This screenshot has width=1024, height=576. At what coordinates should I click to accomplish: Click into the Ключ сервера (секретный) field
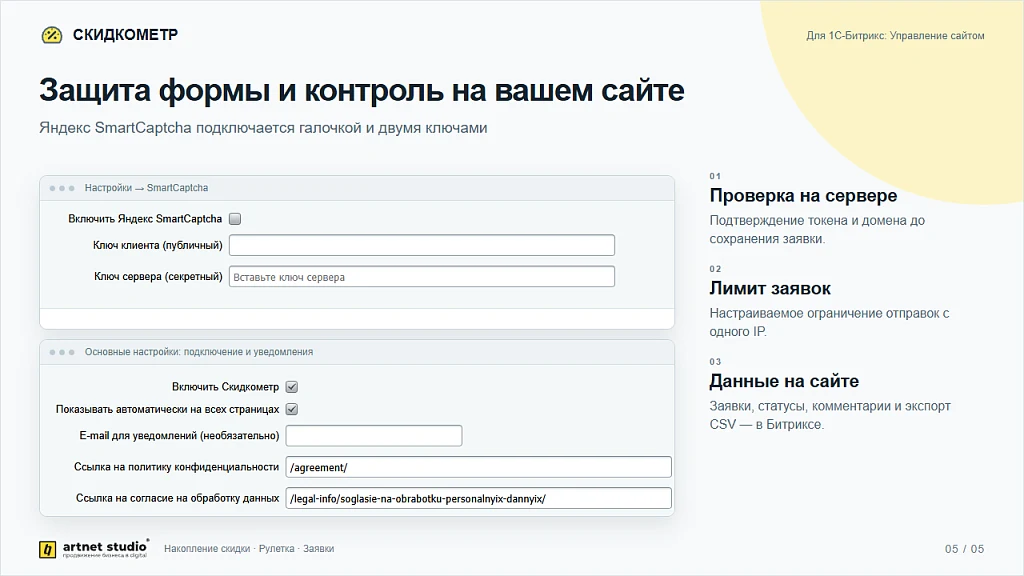[x=422, y=276]
